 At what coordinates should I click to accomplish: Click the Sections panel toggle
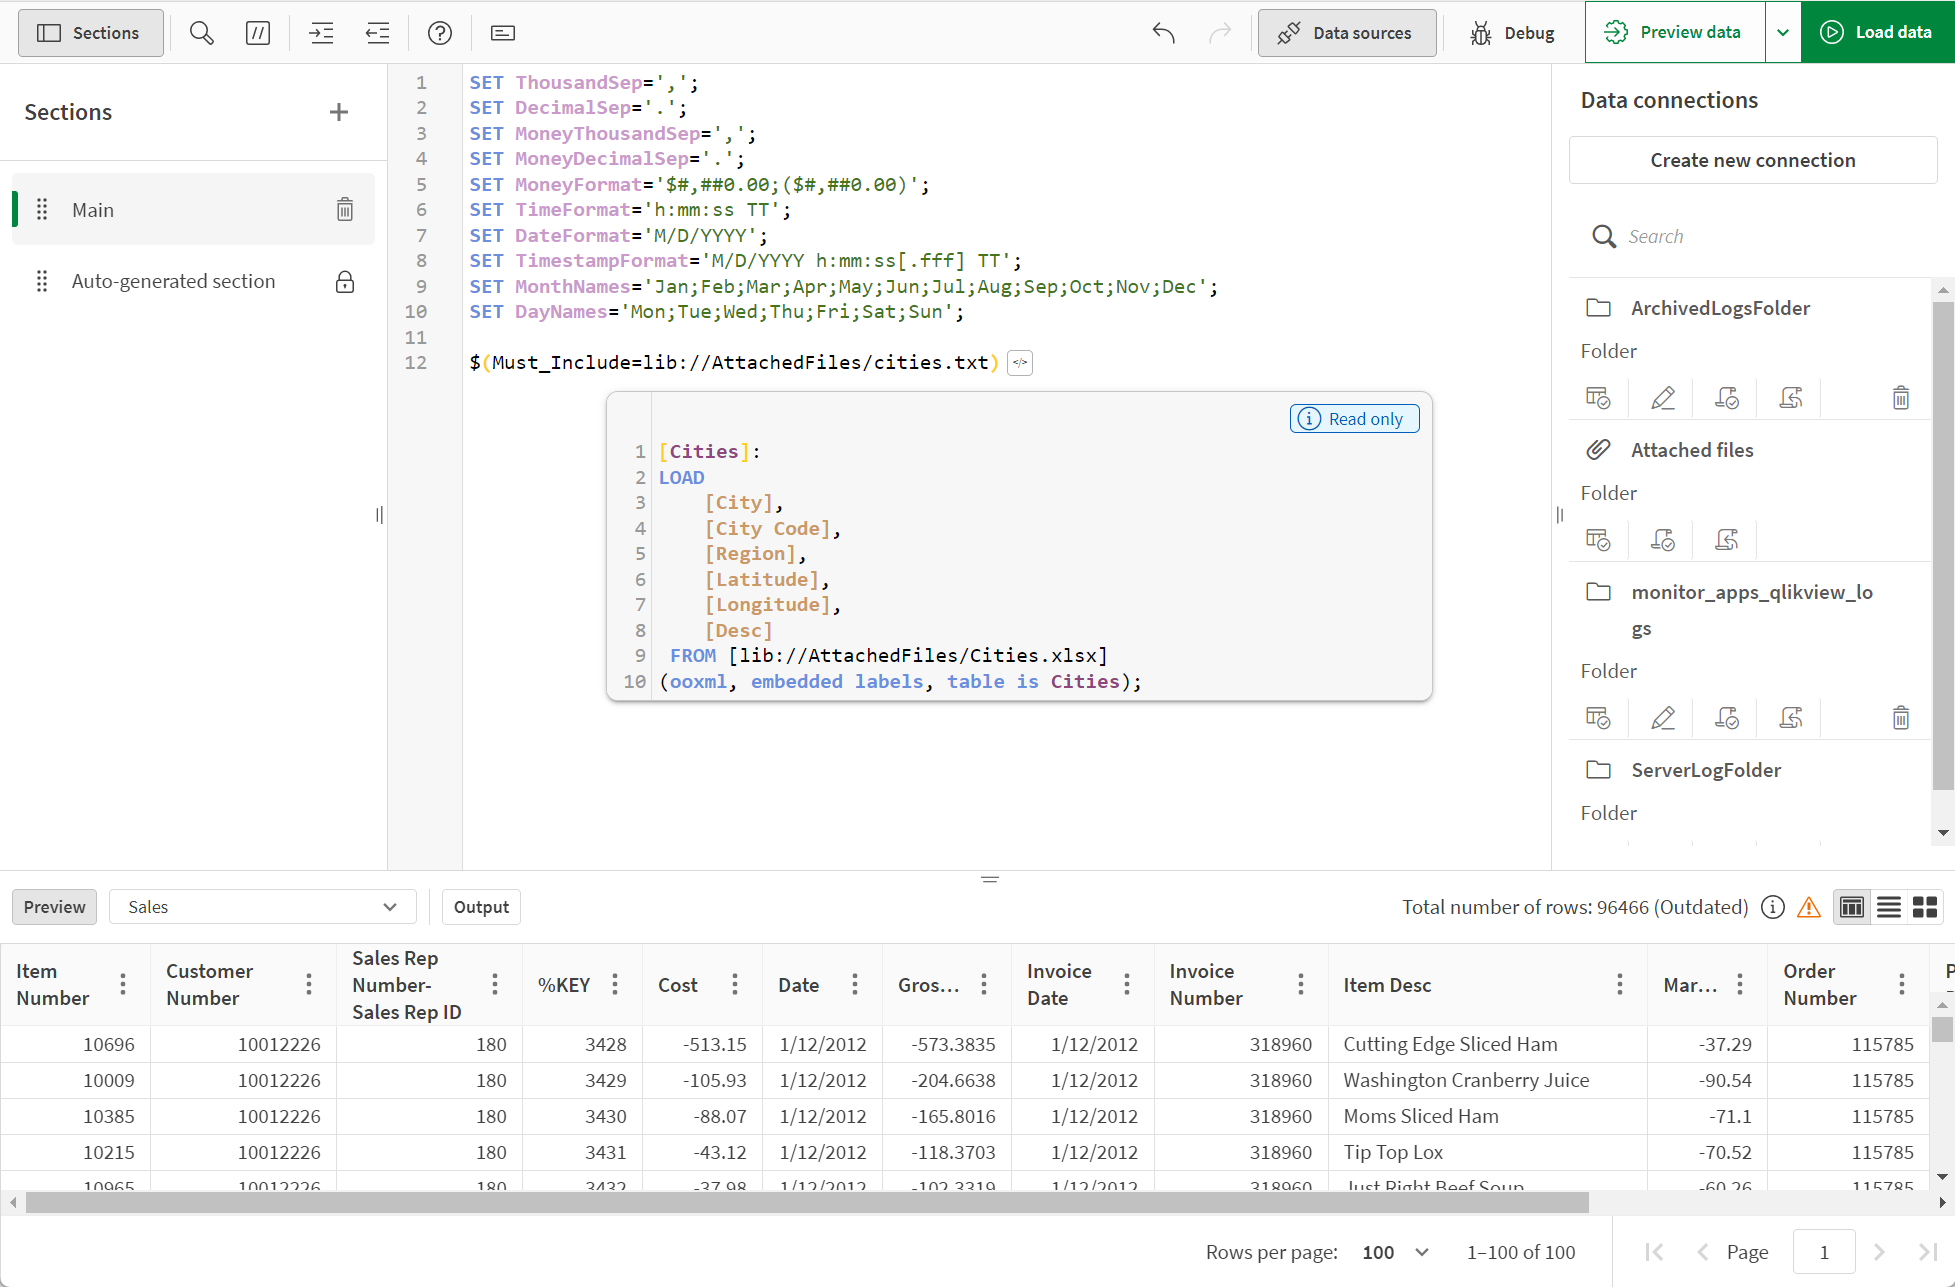pyautogui.click(x=89, y=32)
